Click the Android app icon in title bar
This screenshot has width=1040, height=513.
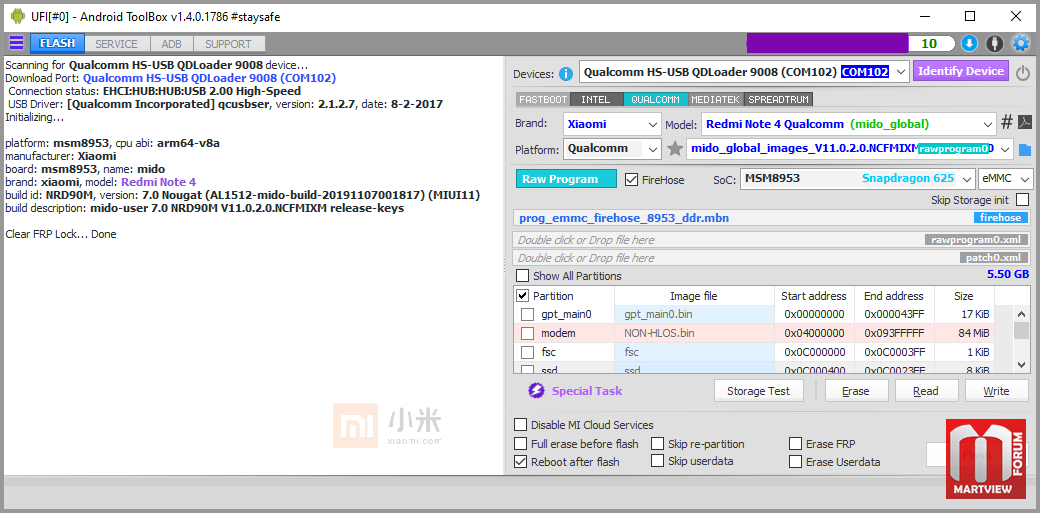click(x=17, y=16)
